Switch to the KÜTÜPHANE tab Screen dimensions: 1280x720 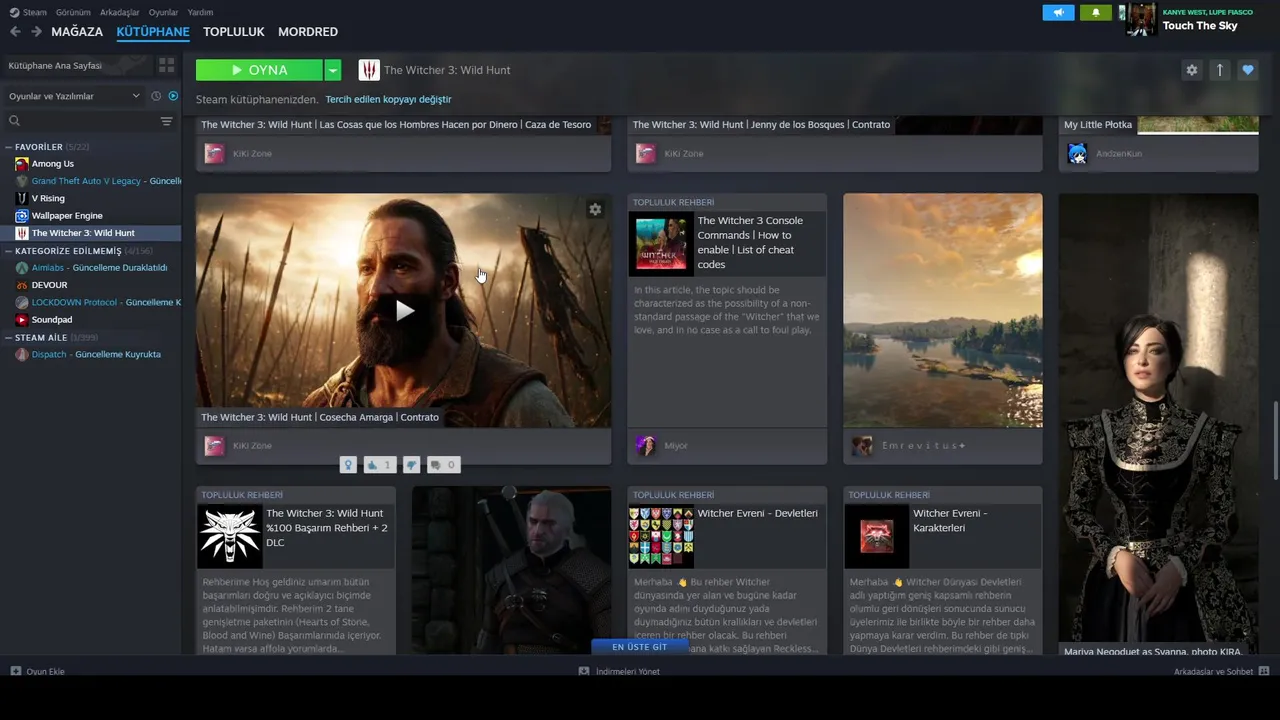coord(153,32)
